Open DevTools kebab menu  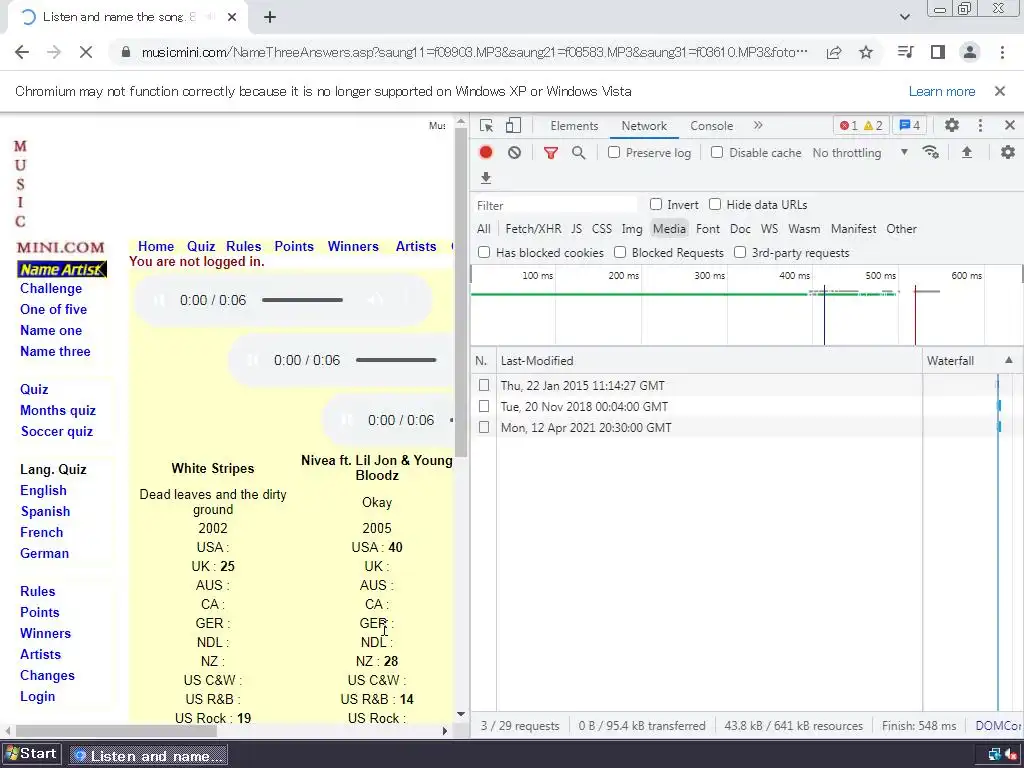pos(980,125)
